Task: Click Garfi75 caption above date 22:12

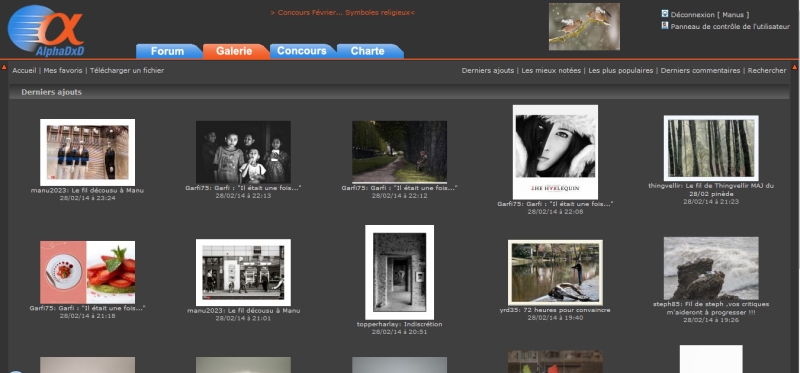Action: 399,188
